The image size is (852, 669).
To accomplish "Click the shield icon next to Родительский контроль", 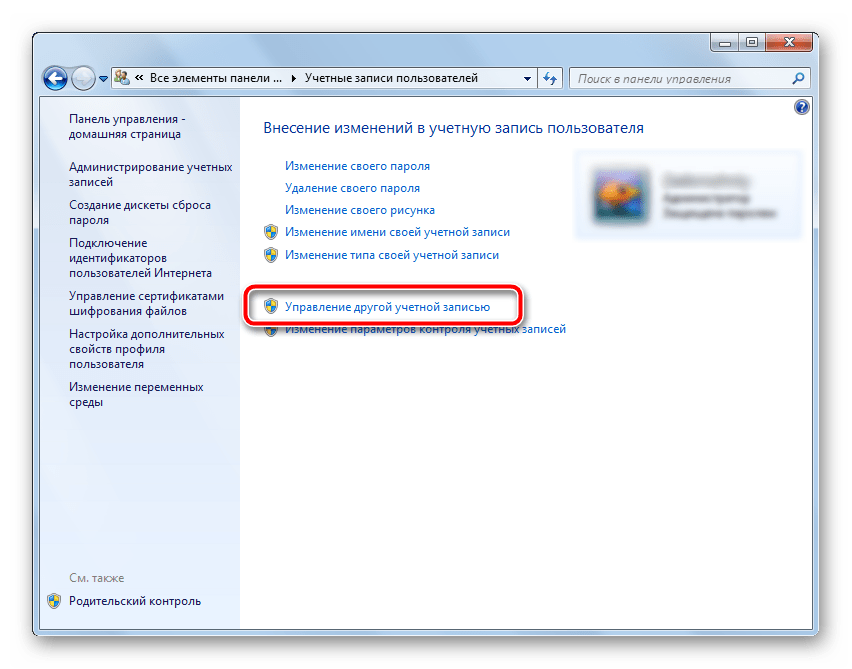I will point(54,601).
